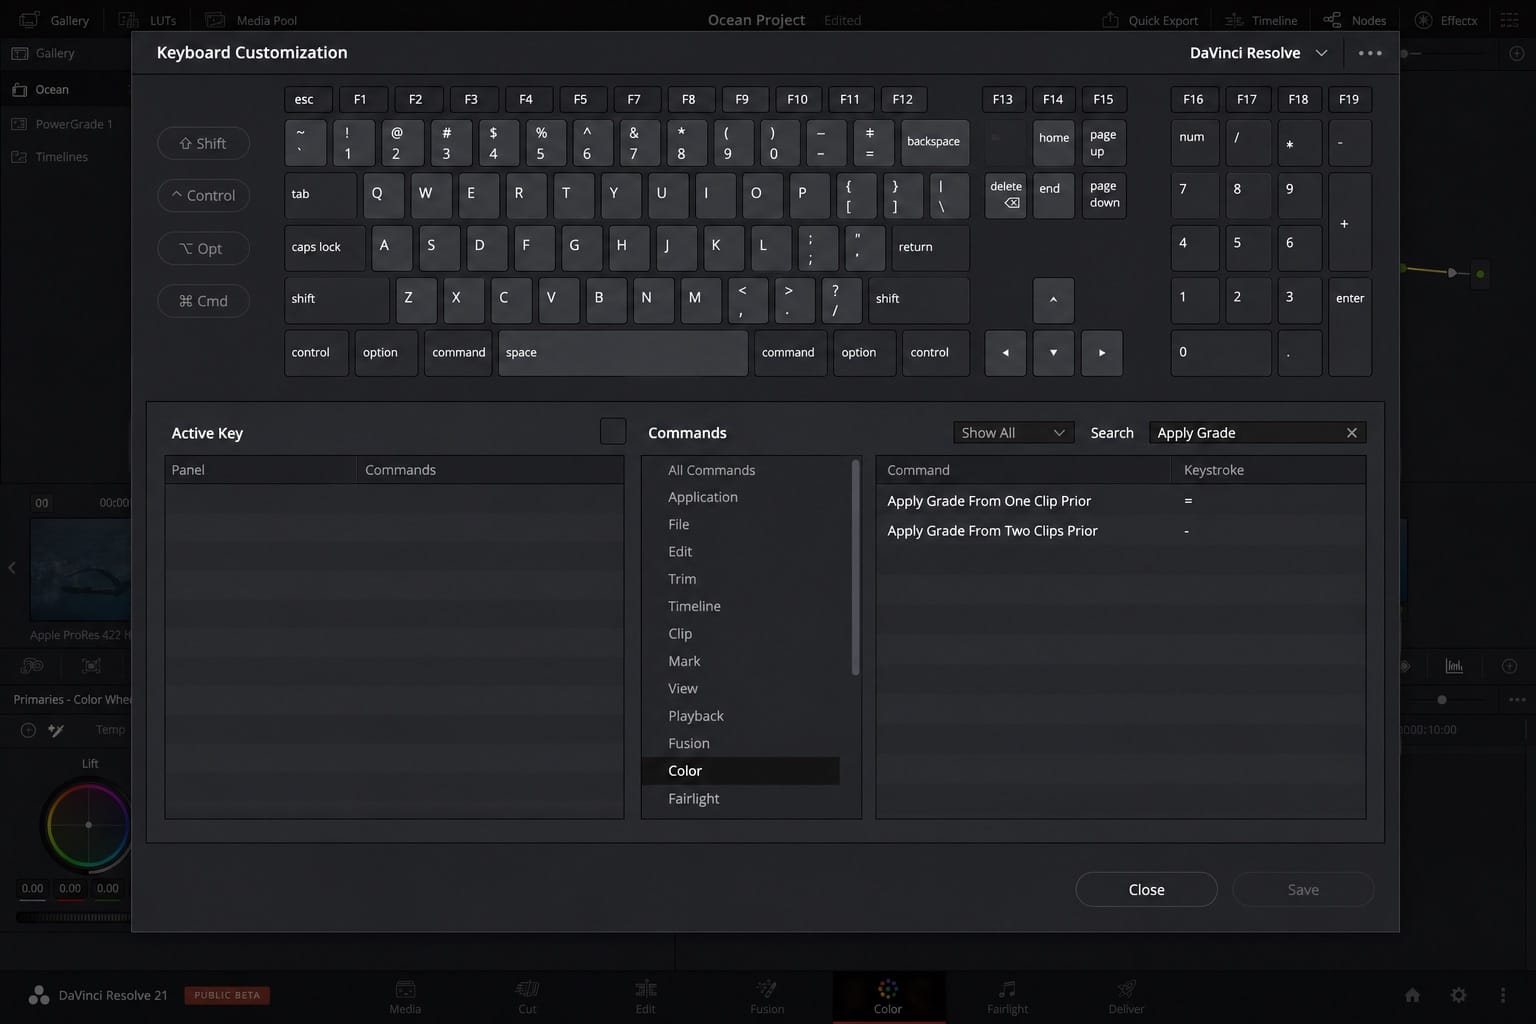Toggle the Control modifier button
Image resolution: width=1536 pixels, height=1024 pixels.
(x=203, y=196)
